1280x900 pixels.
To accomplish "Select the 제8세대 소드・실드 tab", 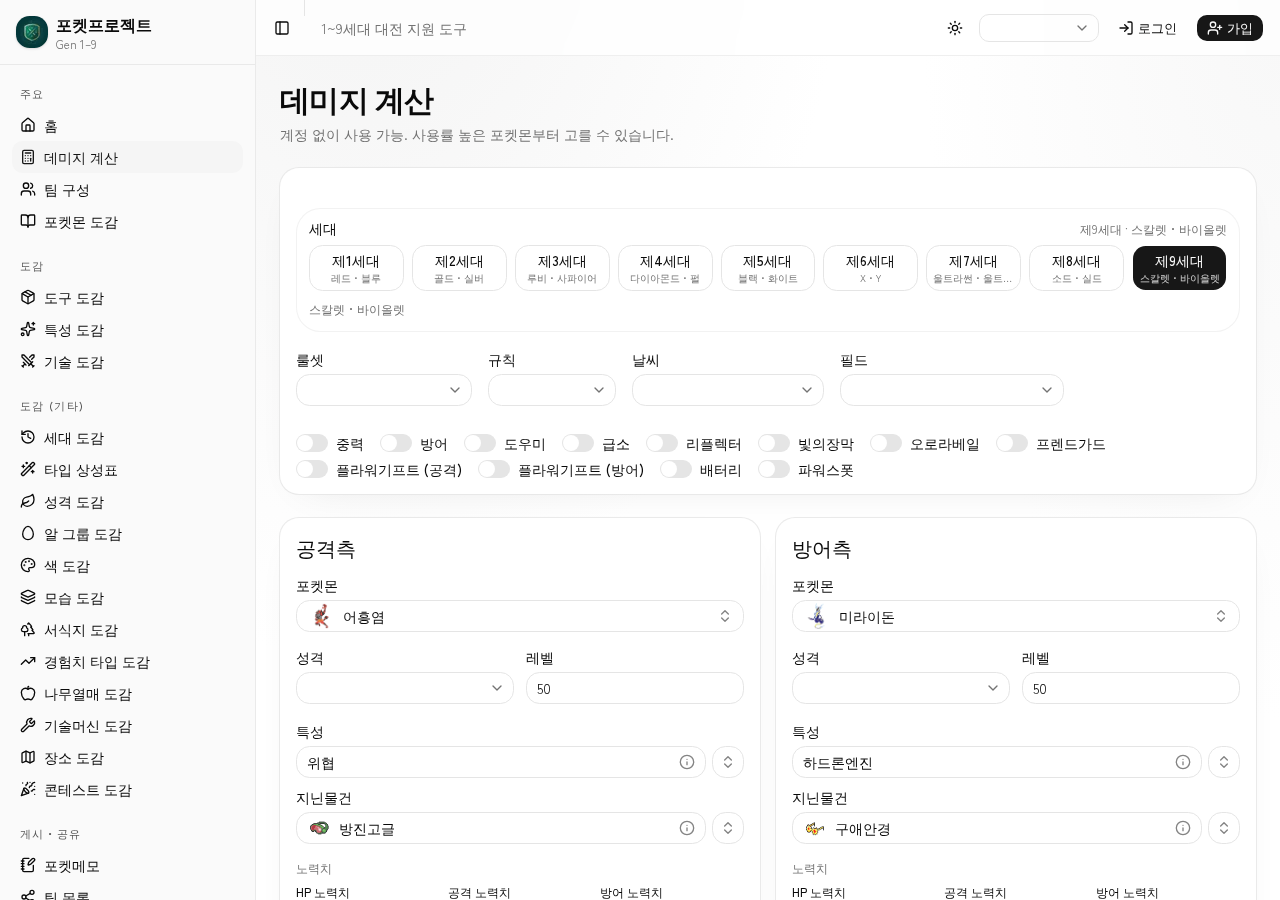I will point(1076,268).
